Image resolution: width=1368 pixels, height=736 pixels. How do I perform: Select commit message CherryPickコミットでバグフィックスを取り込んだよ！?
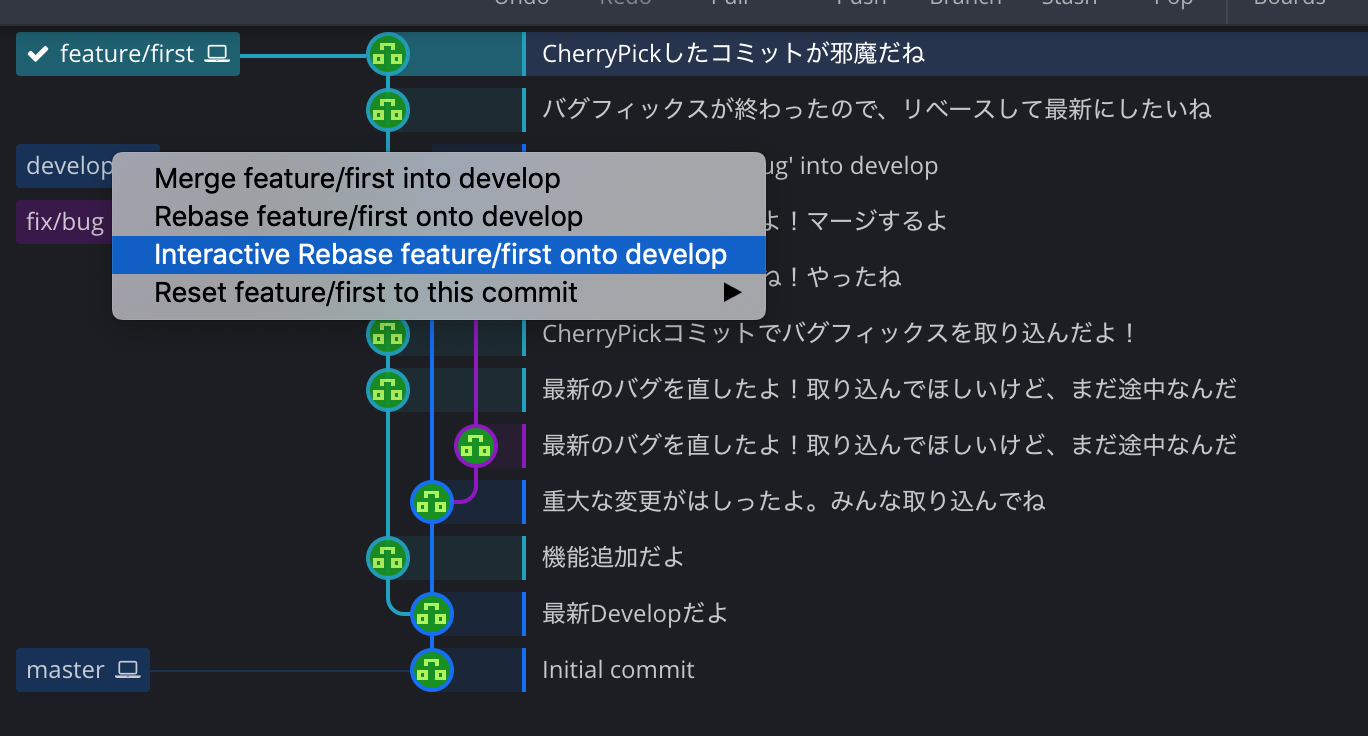click(839, 334)
